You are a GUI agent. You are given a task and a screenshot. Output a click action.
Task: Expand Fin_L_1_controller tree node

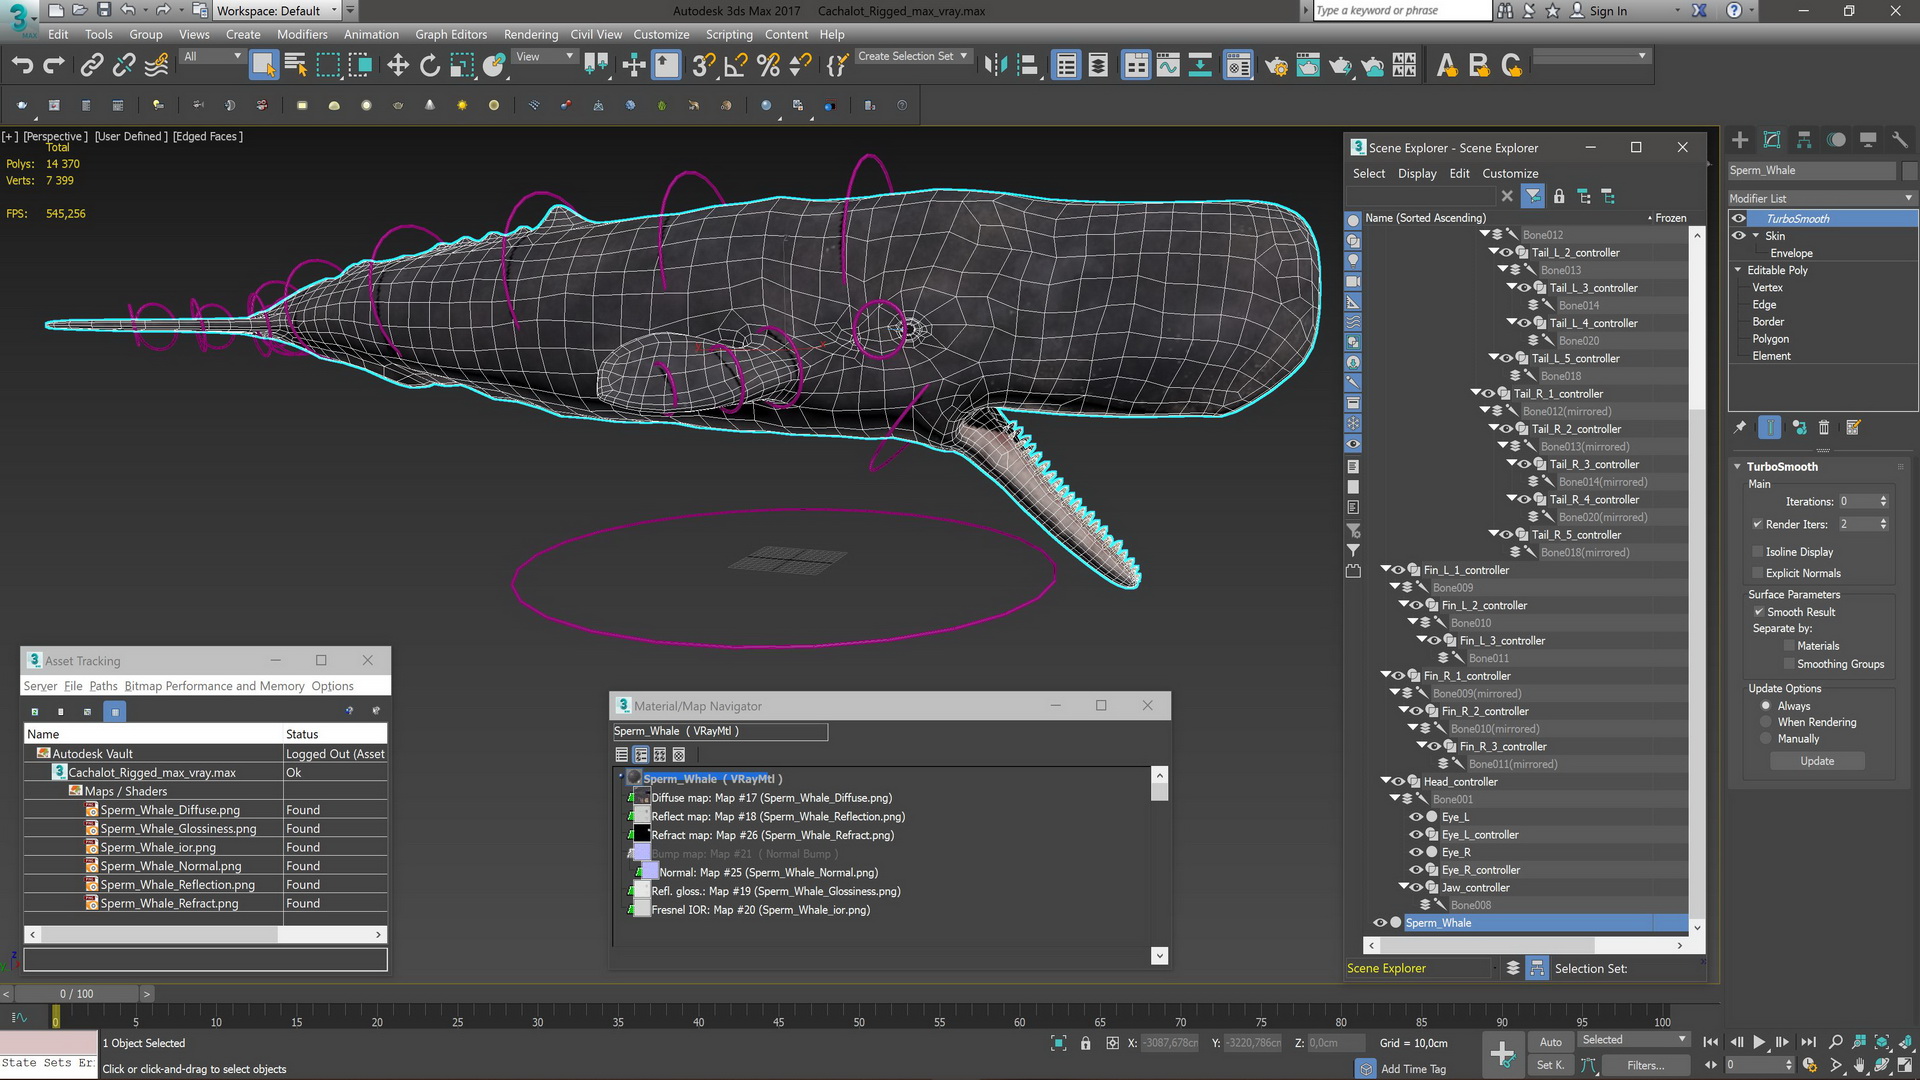pos(1382,568)
